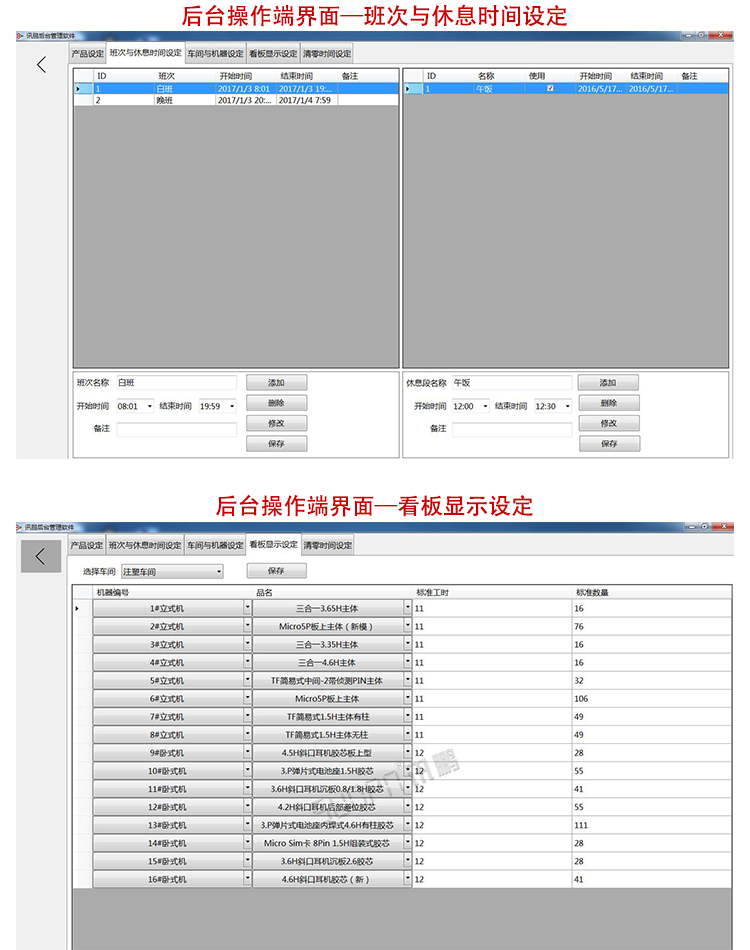750x950 pixels.
Task: Select the 晚班 row in shift table
Action: click(165, 100)
